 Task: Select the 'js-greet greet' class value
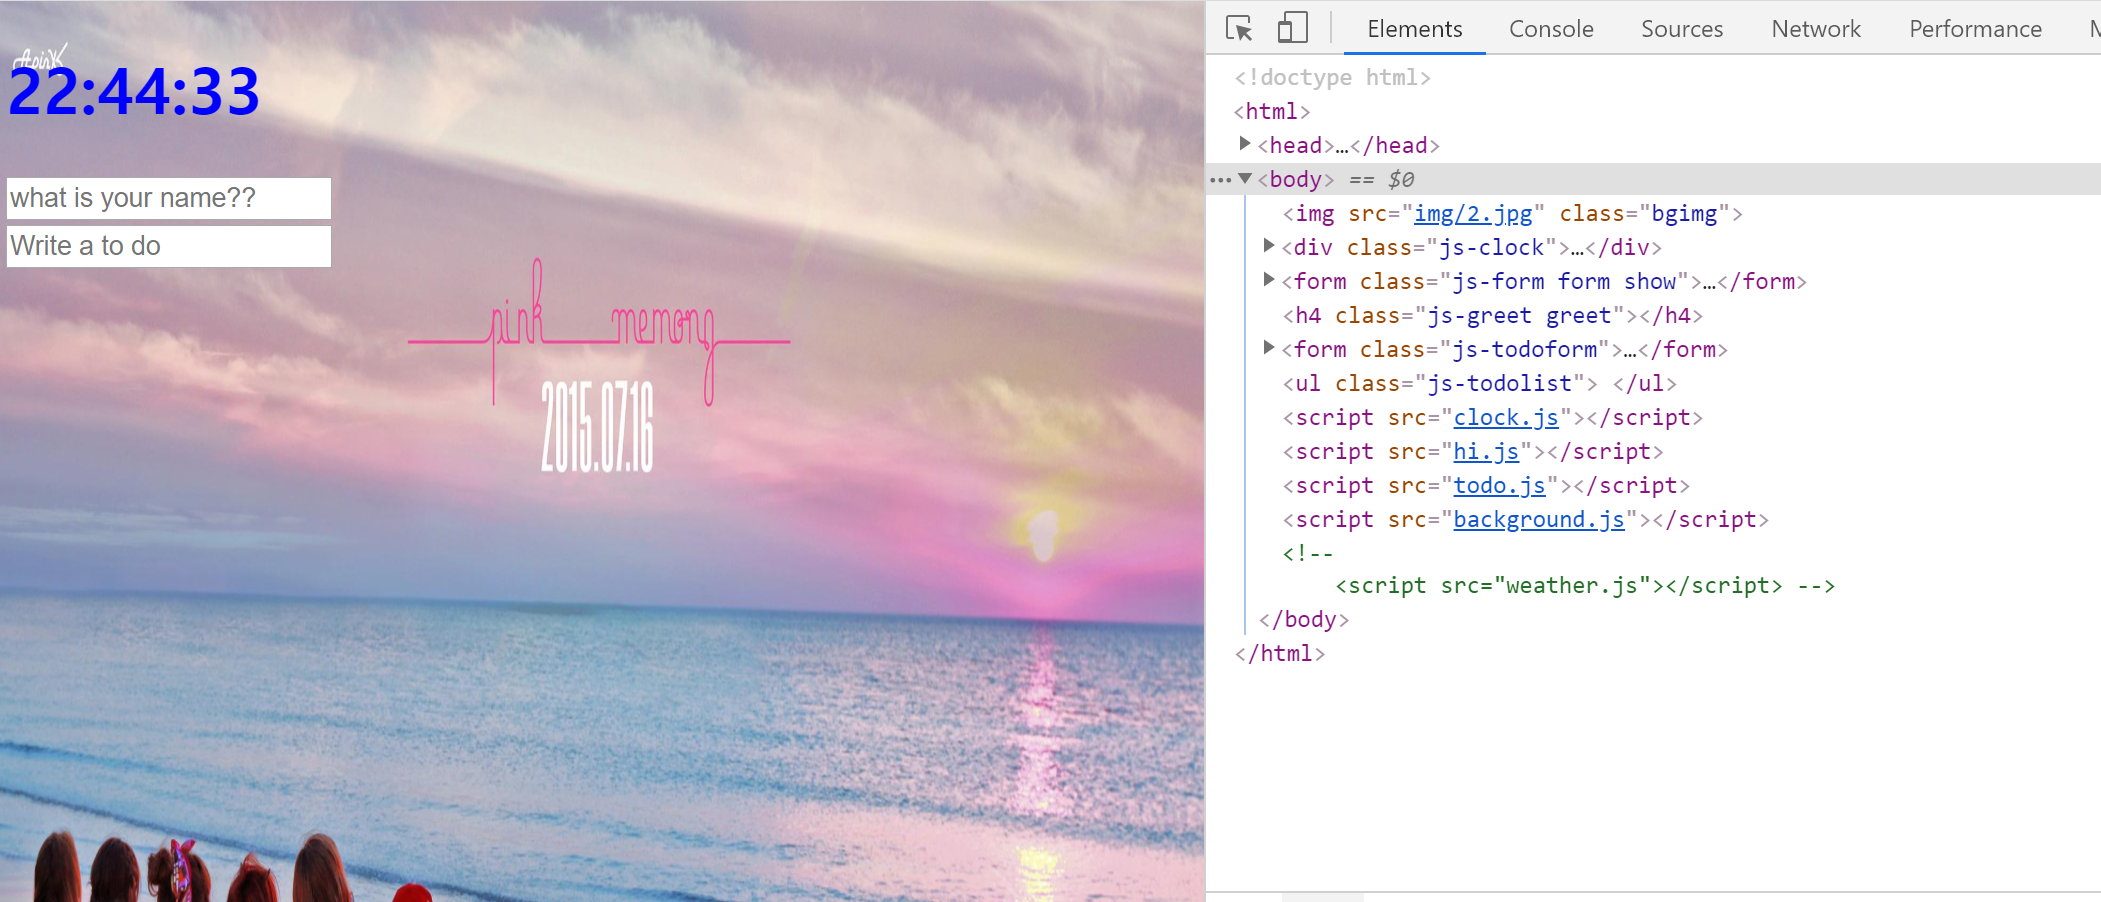[x=1519, y=315]
